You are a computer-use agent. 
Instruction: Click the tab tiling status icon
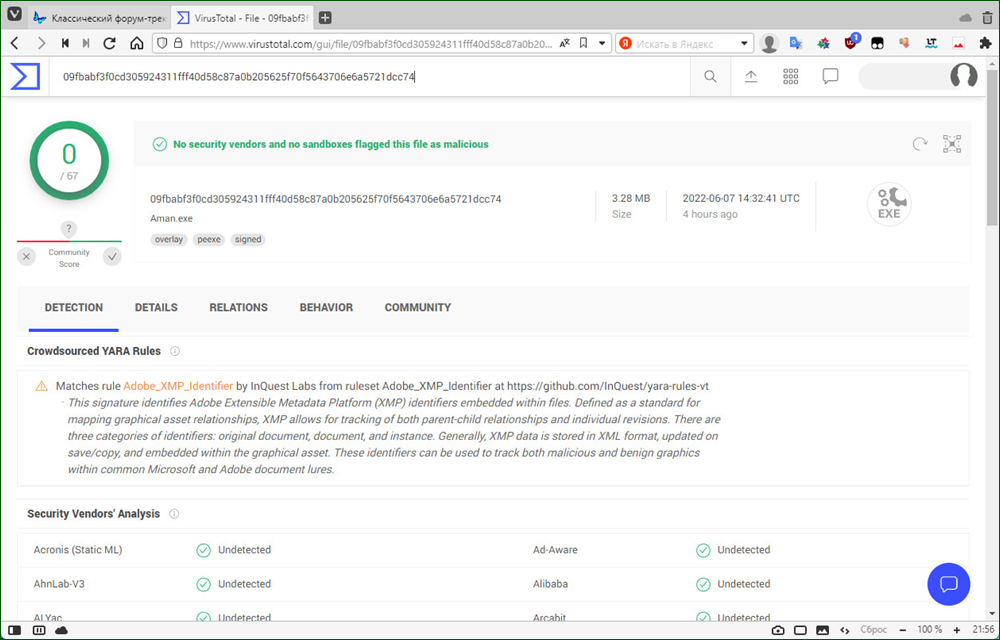(39, 630)
